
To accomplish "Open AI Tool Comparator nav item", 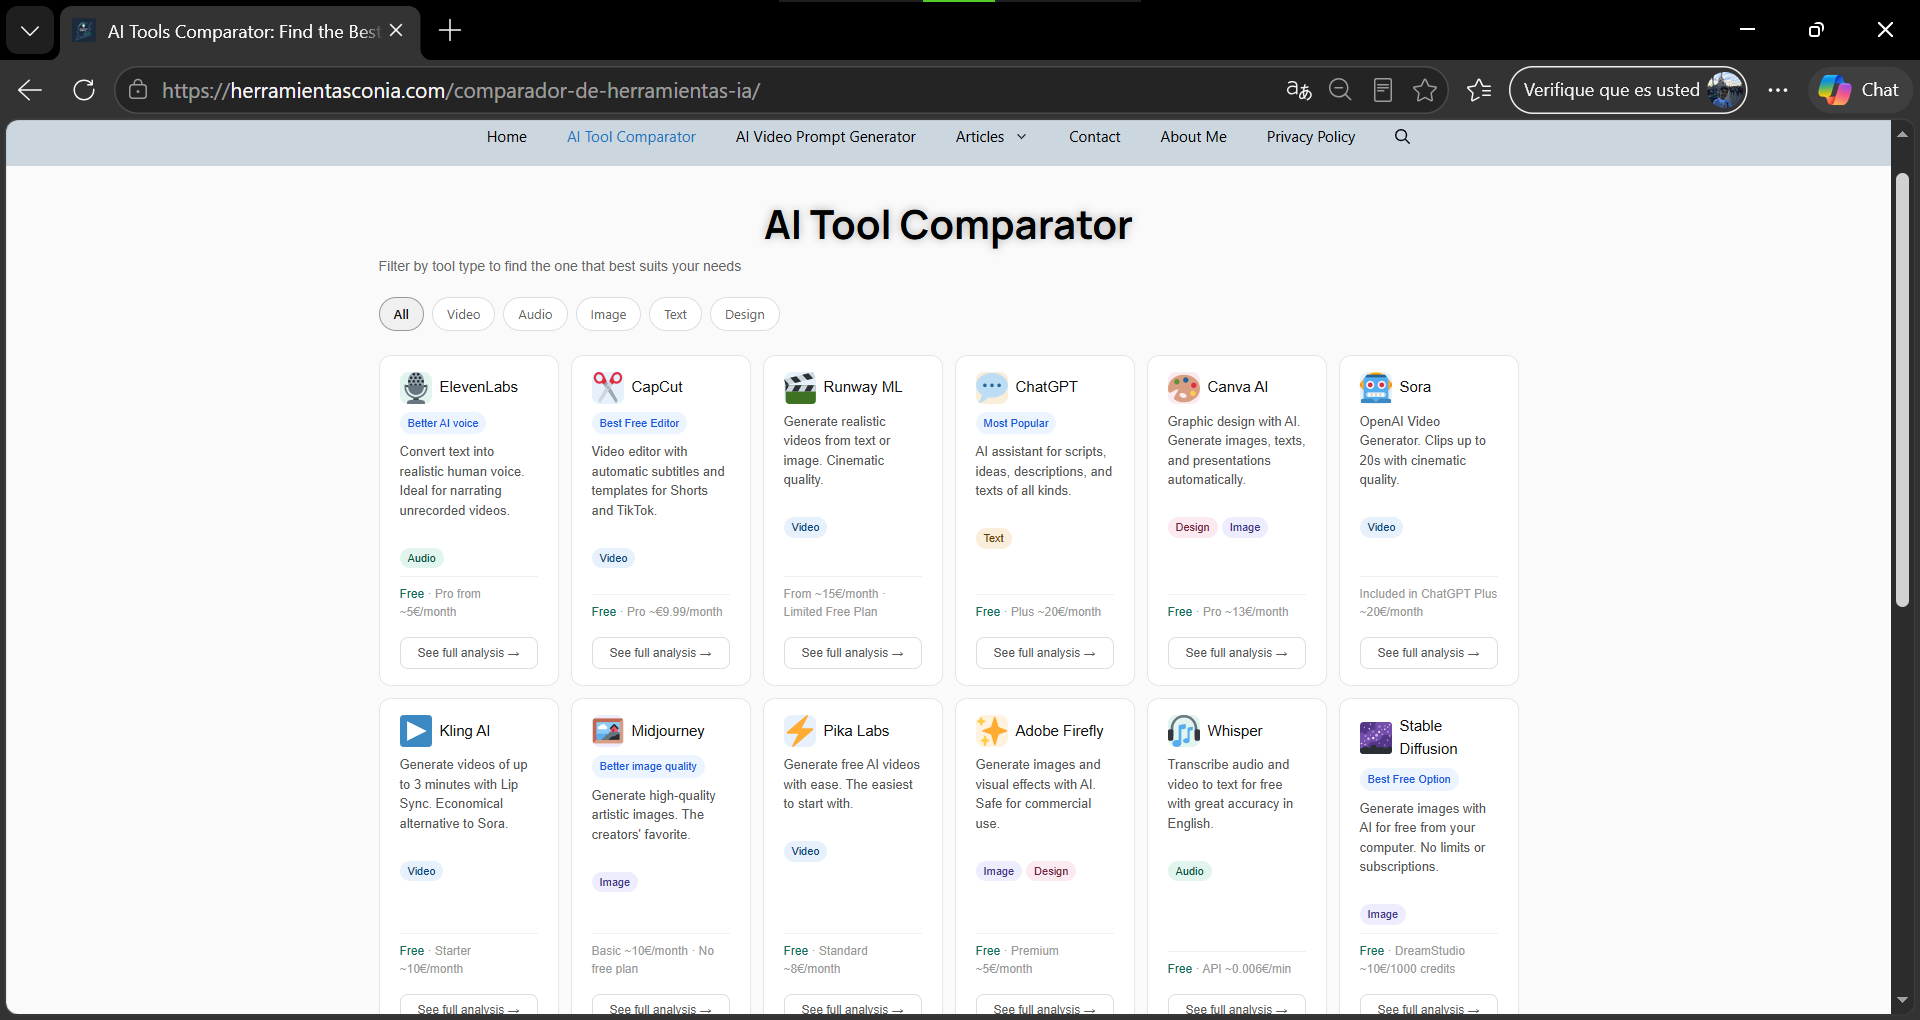I will click(x=631, y=137).
